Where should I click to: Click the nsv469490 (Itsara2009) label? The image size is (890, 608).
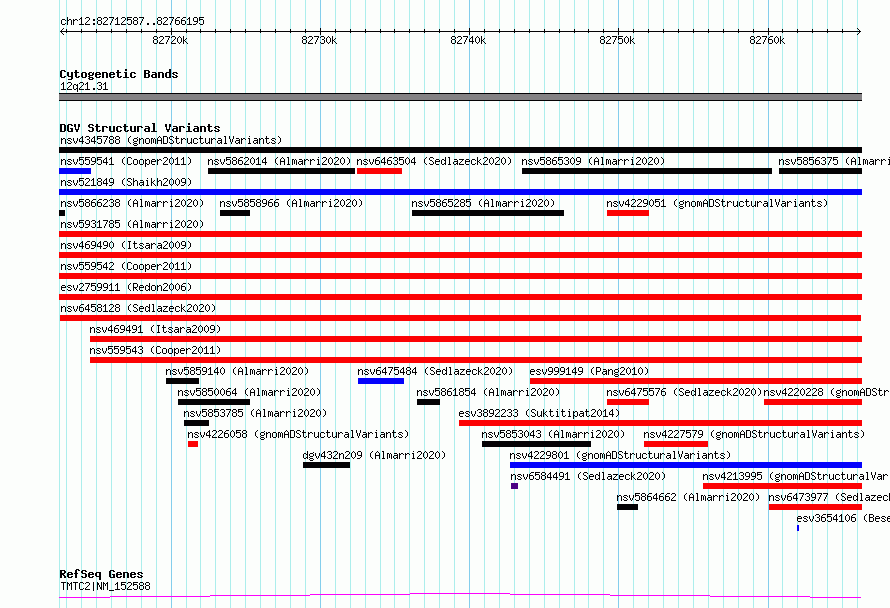[x=126, y=245]
